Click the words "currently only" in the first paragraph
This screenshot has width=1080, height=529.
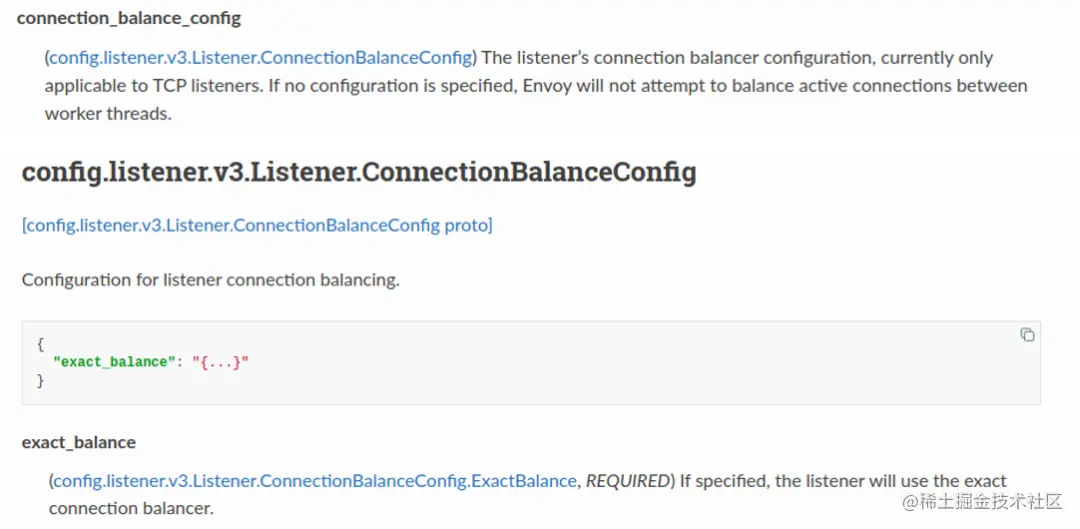click(x=937, y=58)
